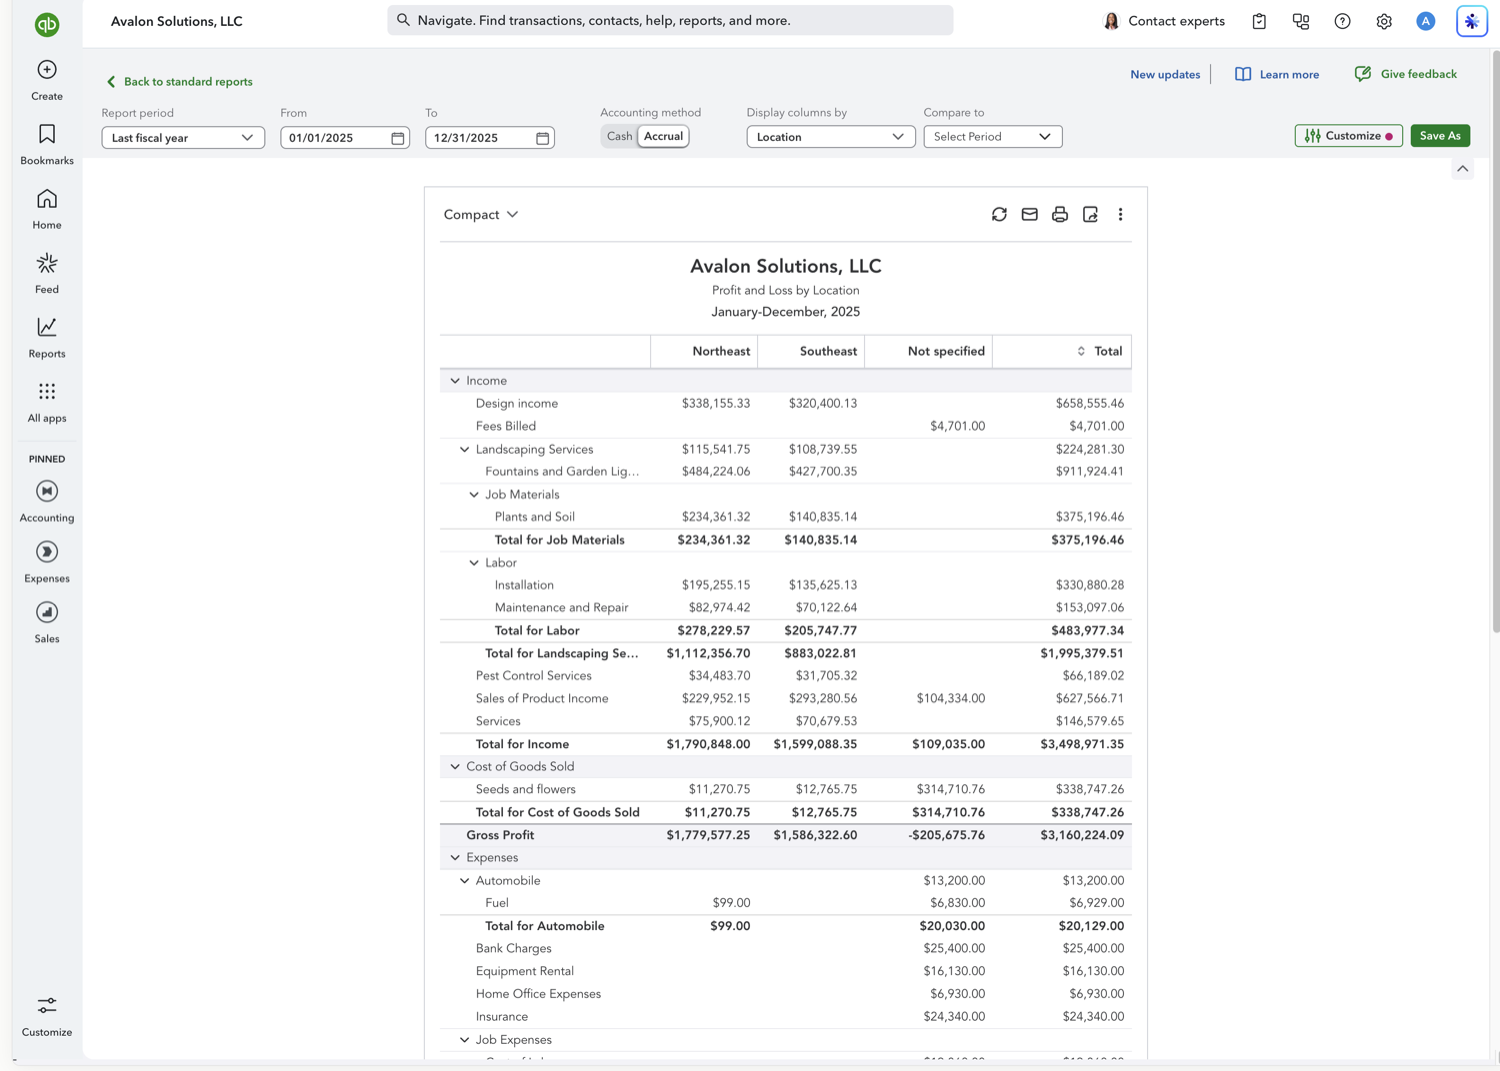Image resolution: width=1500 pixels, height=1071 pixels.
Task: Open the Create plus menu
Action: pos(47,80)
